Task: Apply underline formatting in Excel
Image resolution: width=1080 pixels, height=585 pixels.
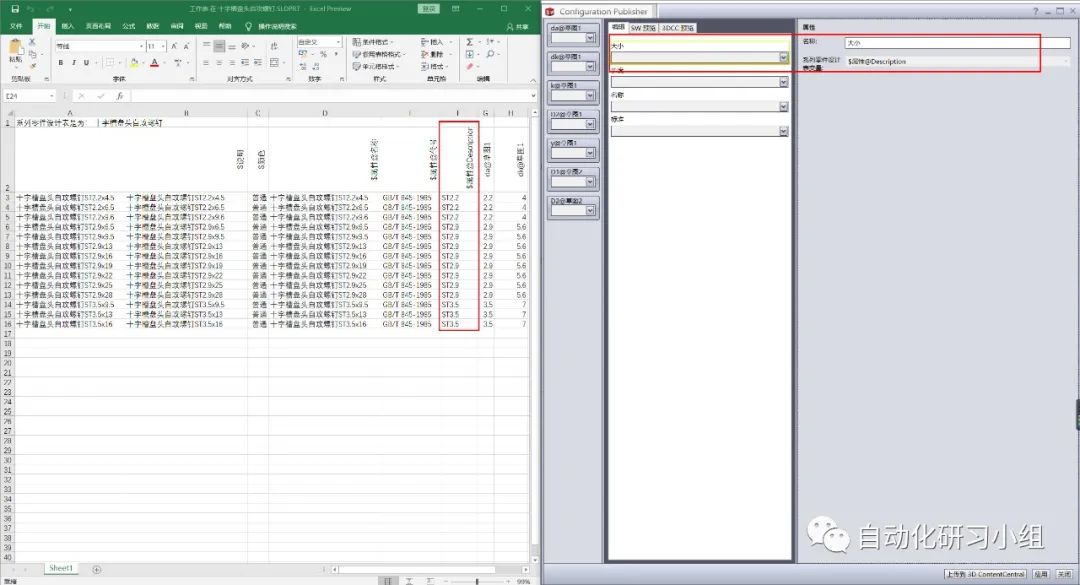Action: pos(86,63)
